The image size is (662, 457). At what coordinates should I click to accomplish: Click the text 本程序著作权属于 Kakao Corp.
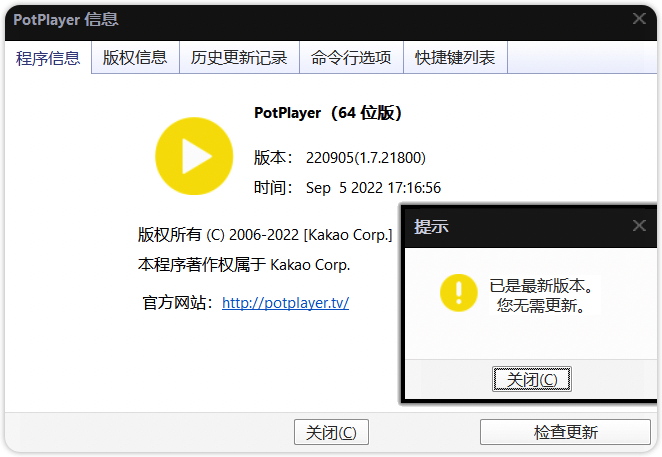(244, 265)
